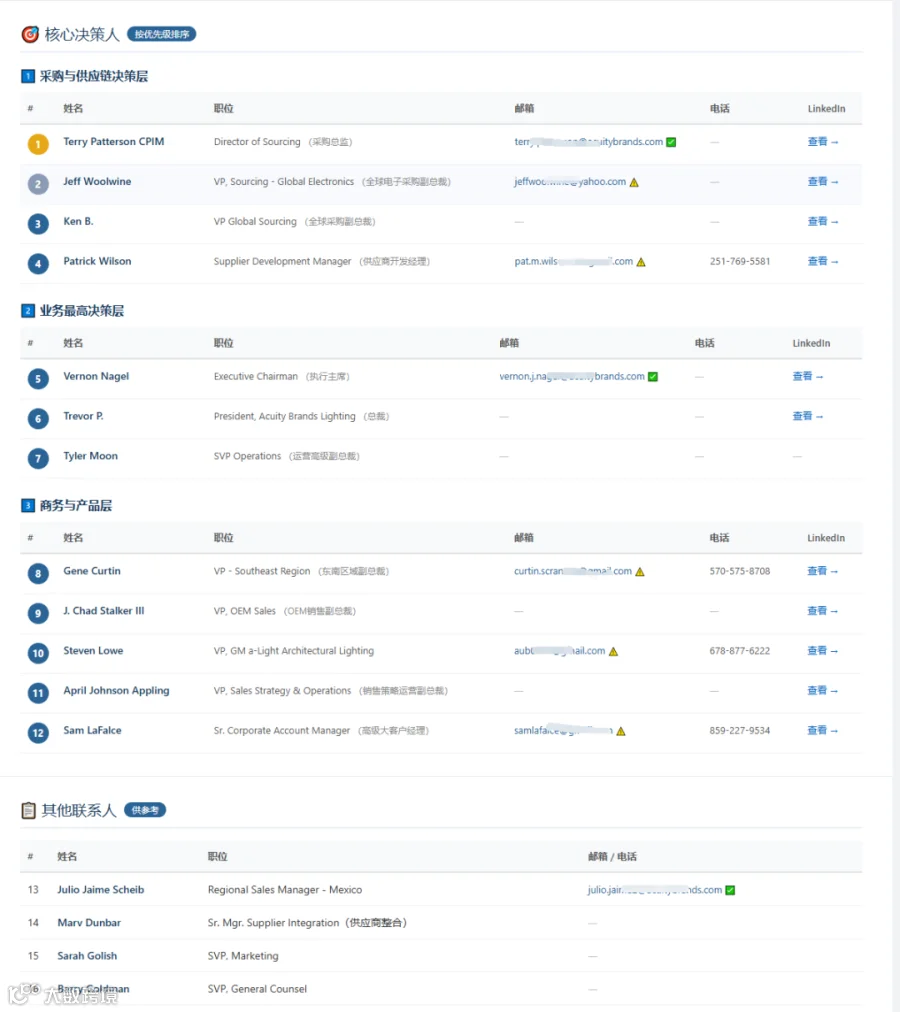Click title SVP Operations

[x=247, y=456]
